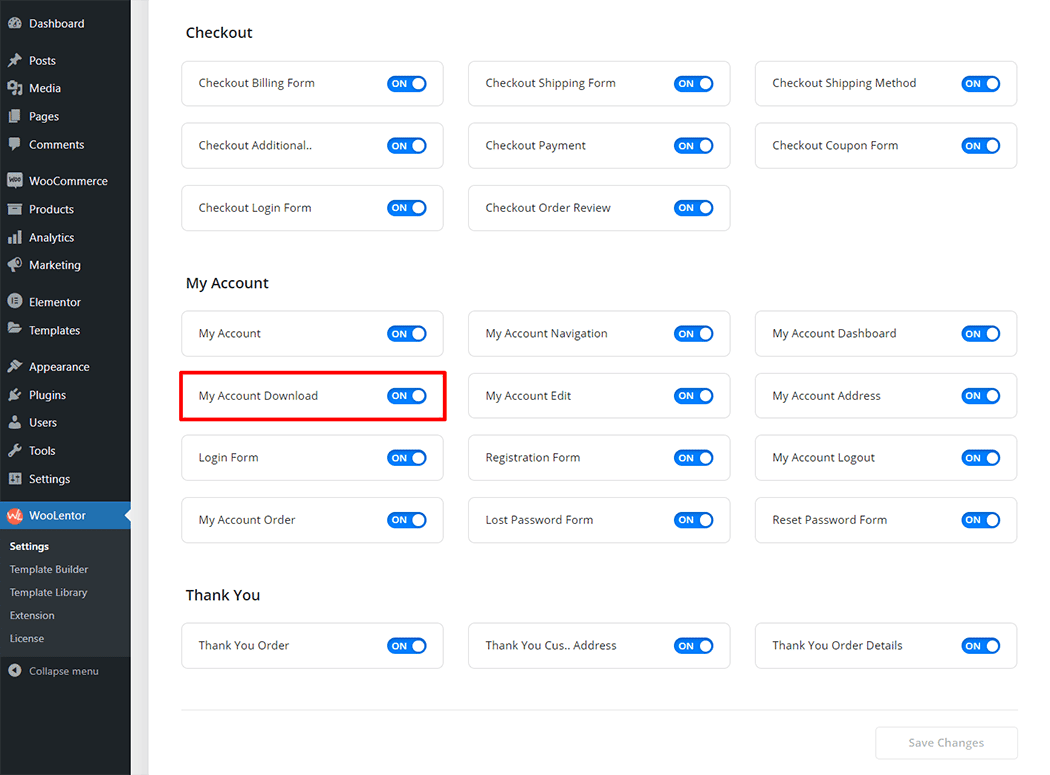This screenshot has height=775, width=1050.
Task: Open the Template Library submenu item
Action: tap(48, 592)
